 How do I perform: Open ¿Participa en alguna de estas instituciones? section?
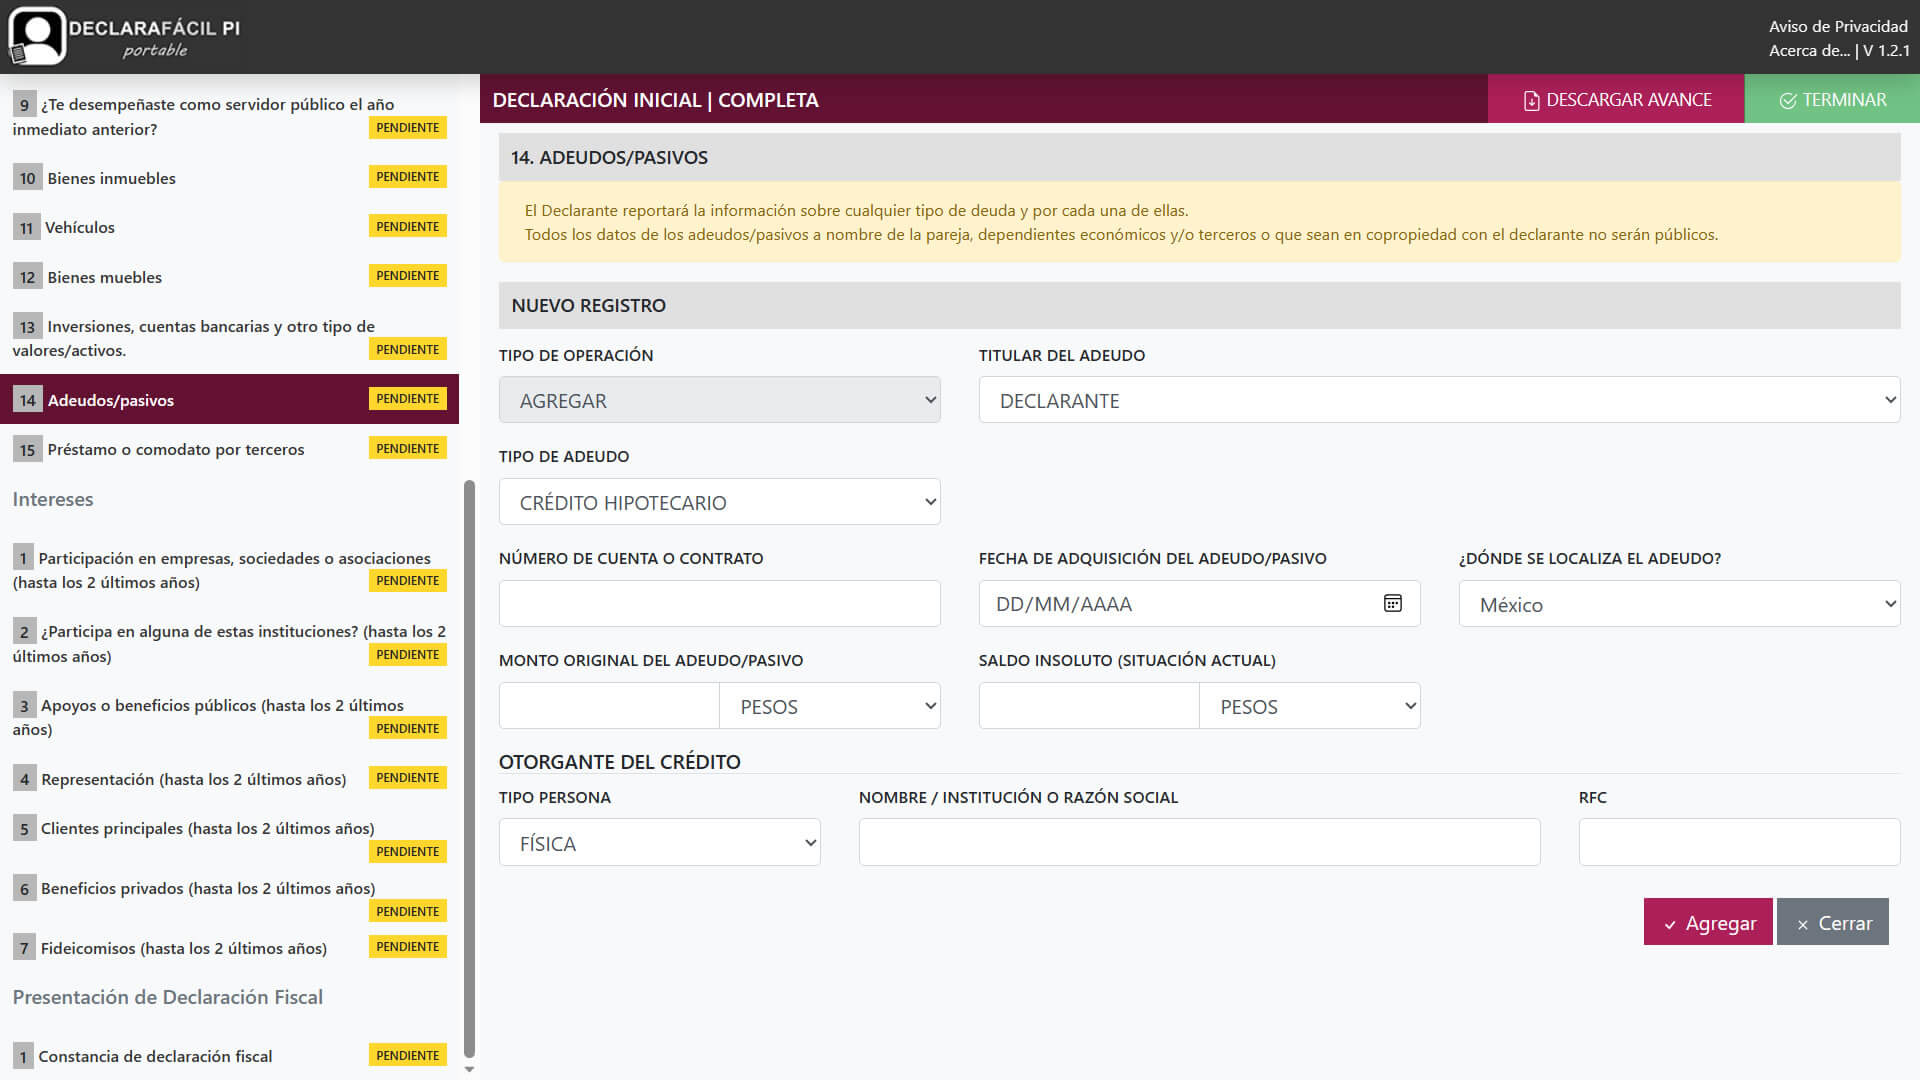tap(229, 644)
